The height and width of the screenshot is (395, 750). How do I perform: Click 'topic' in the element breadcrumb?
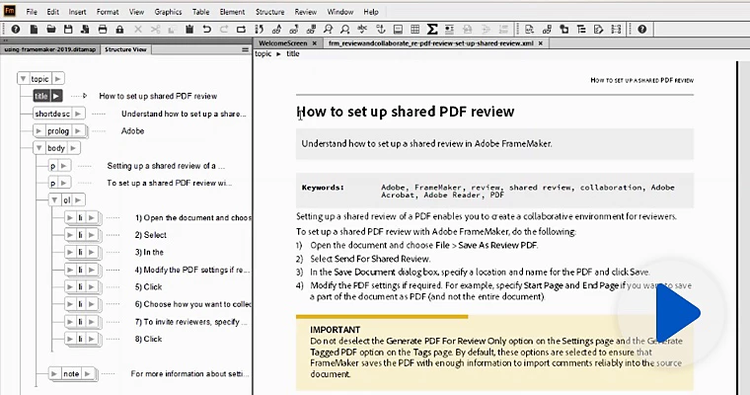(263, 54)
